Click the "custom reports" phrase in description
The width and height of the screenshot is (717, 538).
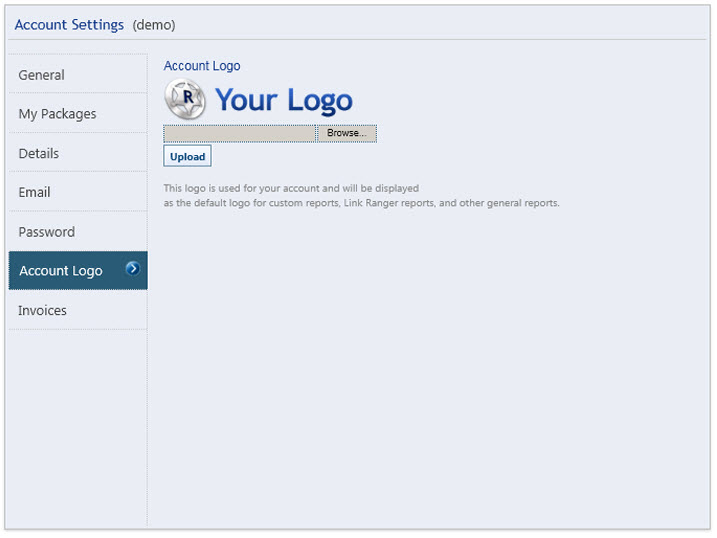[x=302, y=203]
